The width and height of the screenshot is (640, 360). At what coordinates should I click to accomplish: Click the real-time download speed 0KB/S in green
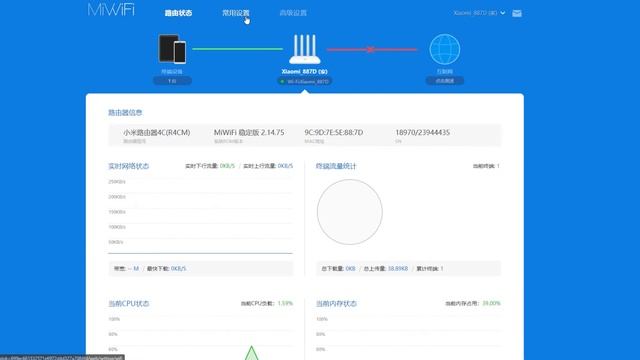(227, 166)
